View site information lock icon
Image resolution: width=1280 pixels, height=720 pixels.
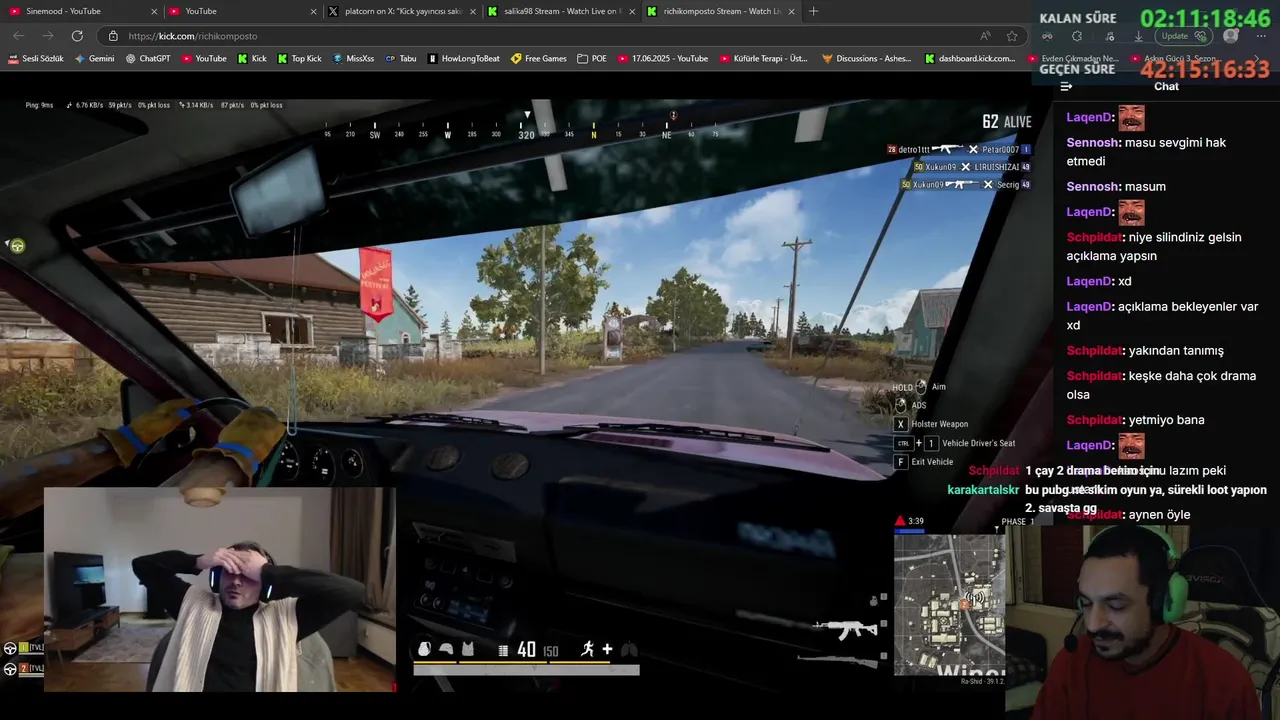click(x=113, y=36)
